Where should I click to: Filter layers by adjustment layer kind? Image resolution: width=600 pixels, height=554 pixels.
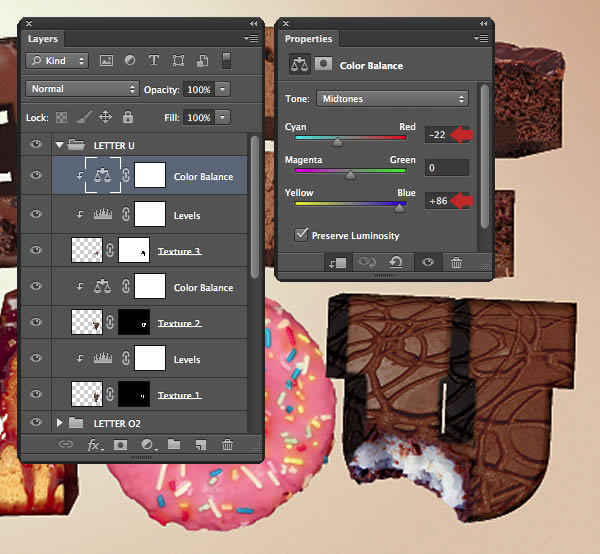click(130, 60)
